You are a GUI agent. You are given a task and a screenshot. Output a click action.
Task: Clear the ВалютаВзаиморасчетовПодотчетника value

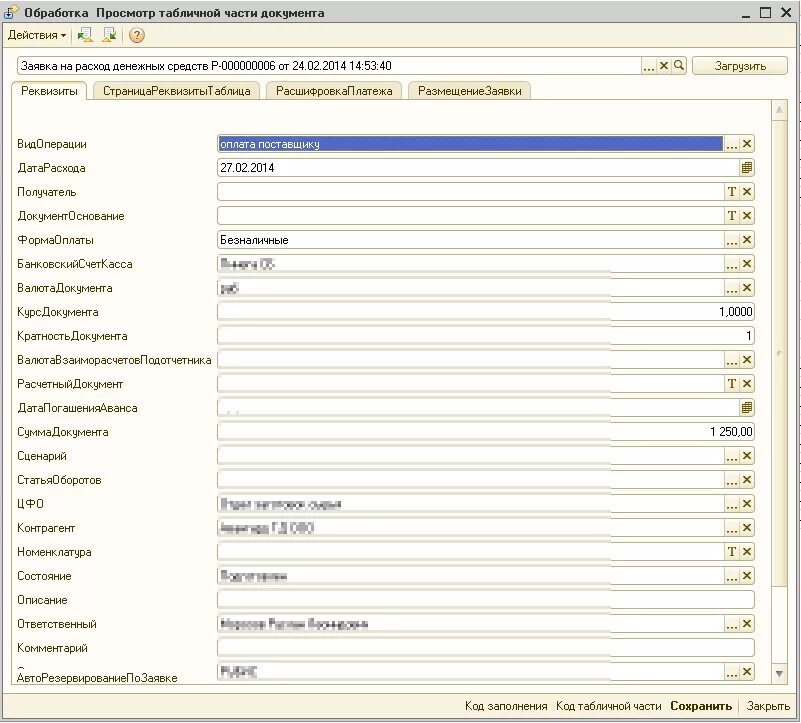tap(747, 360)
